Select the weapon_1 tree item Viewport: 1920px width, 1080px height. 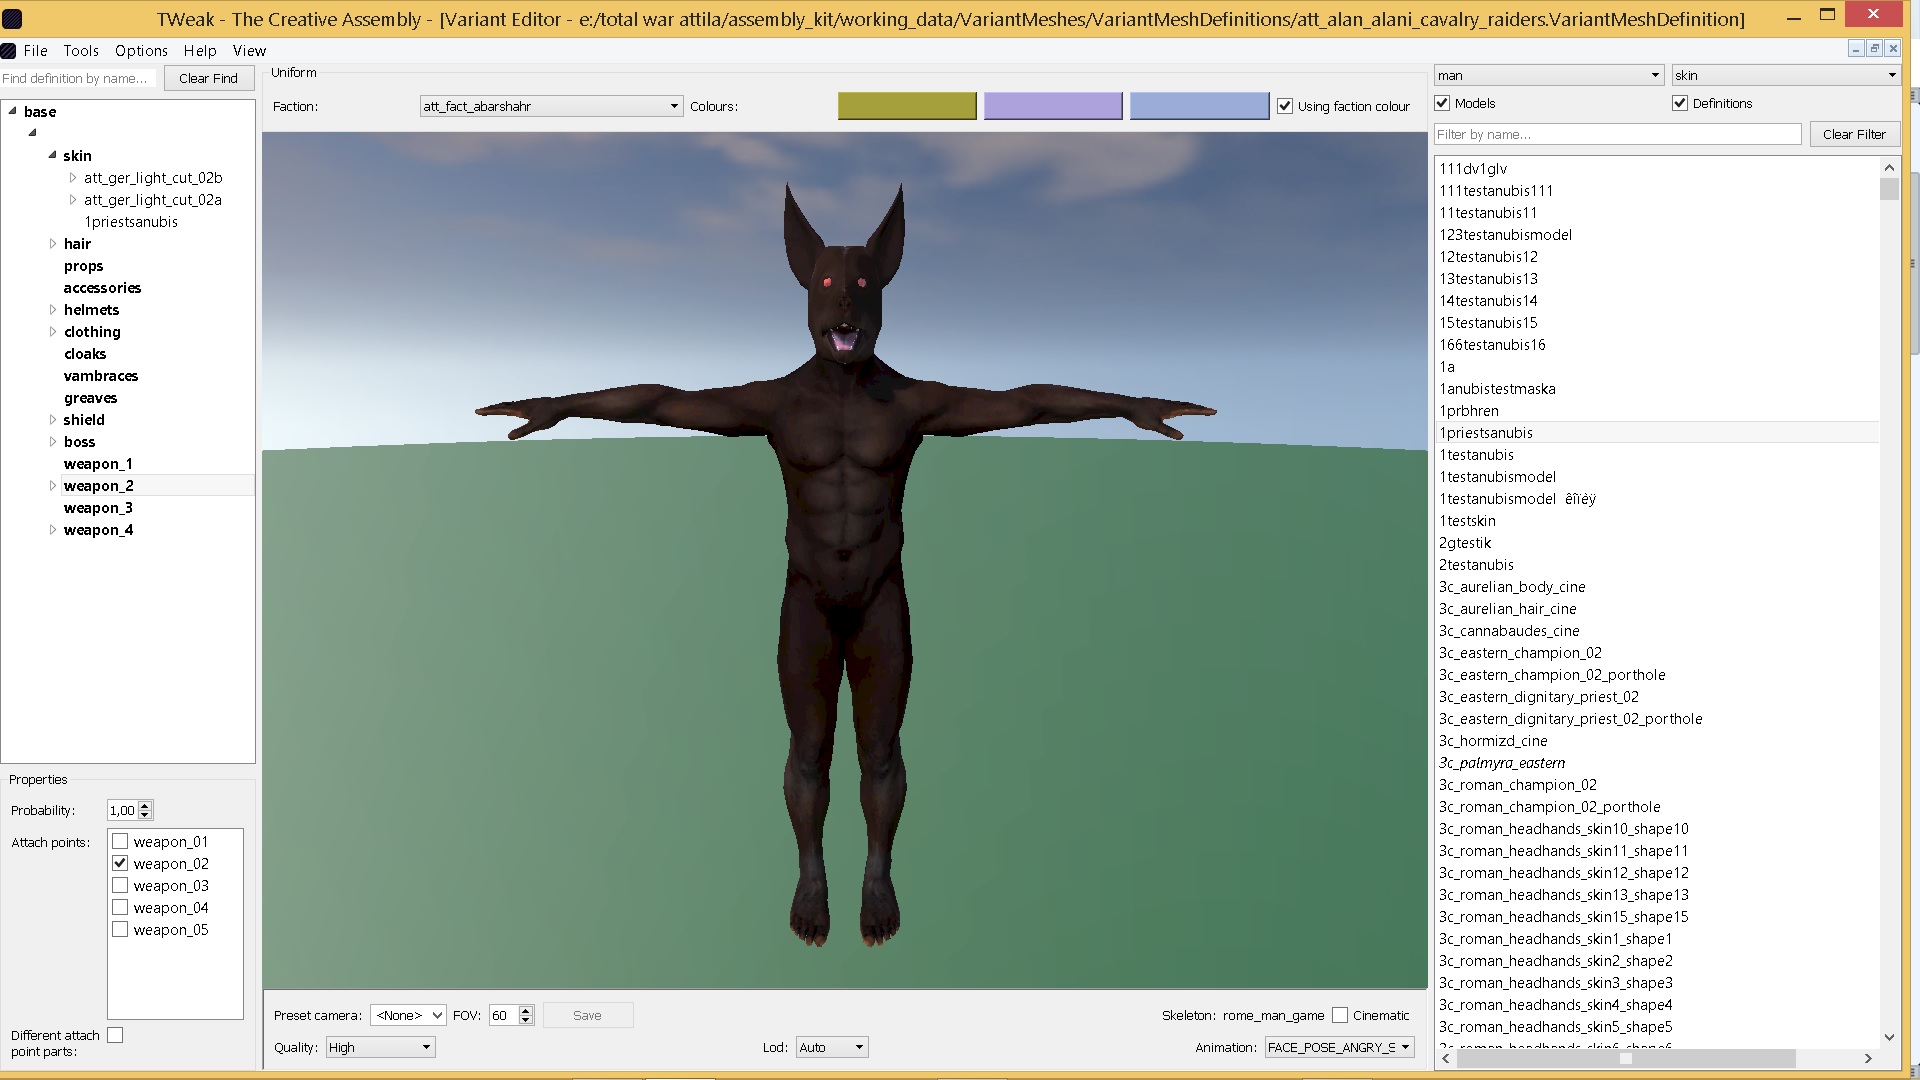98,464
